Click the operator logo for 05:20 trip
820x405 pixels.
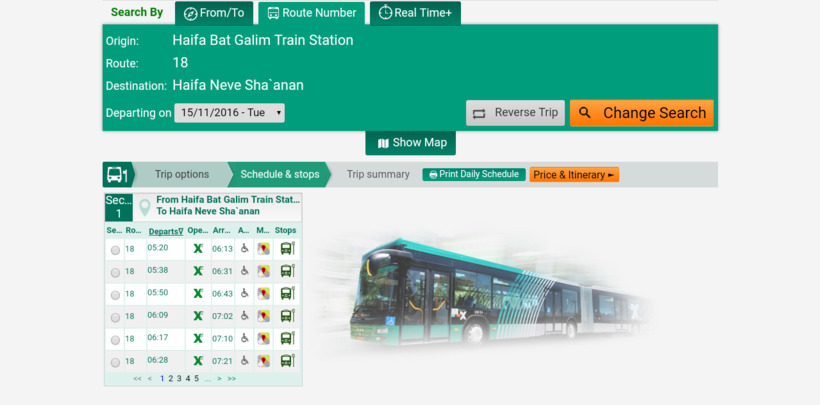tap(198, 249)
